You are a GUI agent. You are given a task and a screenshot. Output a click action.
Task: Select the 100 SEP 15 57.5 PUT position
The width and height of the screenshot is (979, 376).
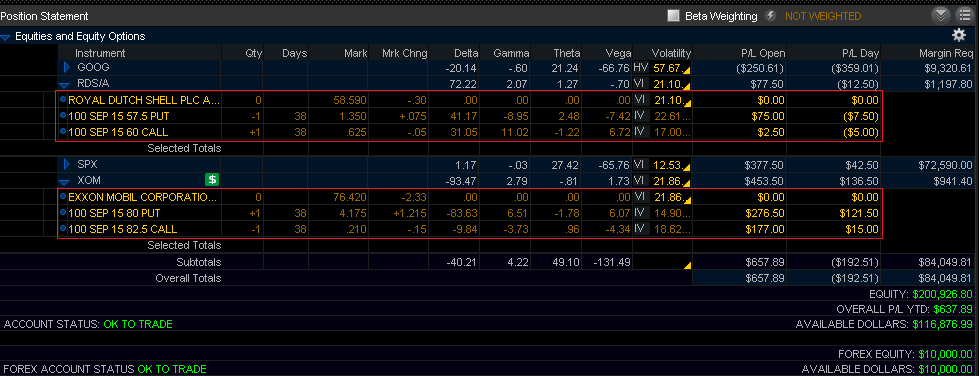point(119,116)
